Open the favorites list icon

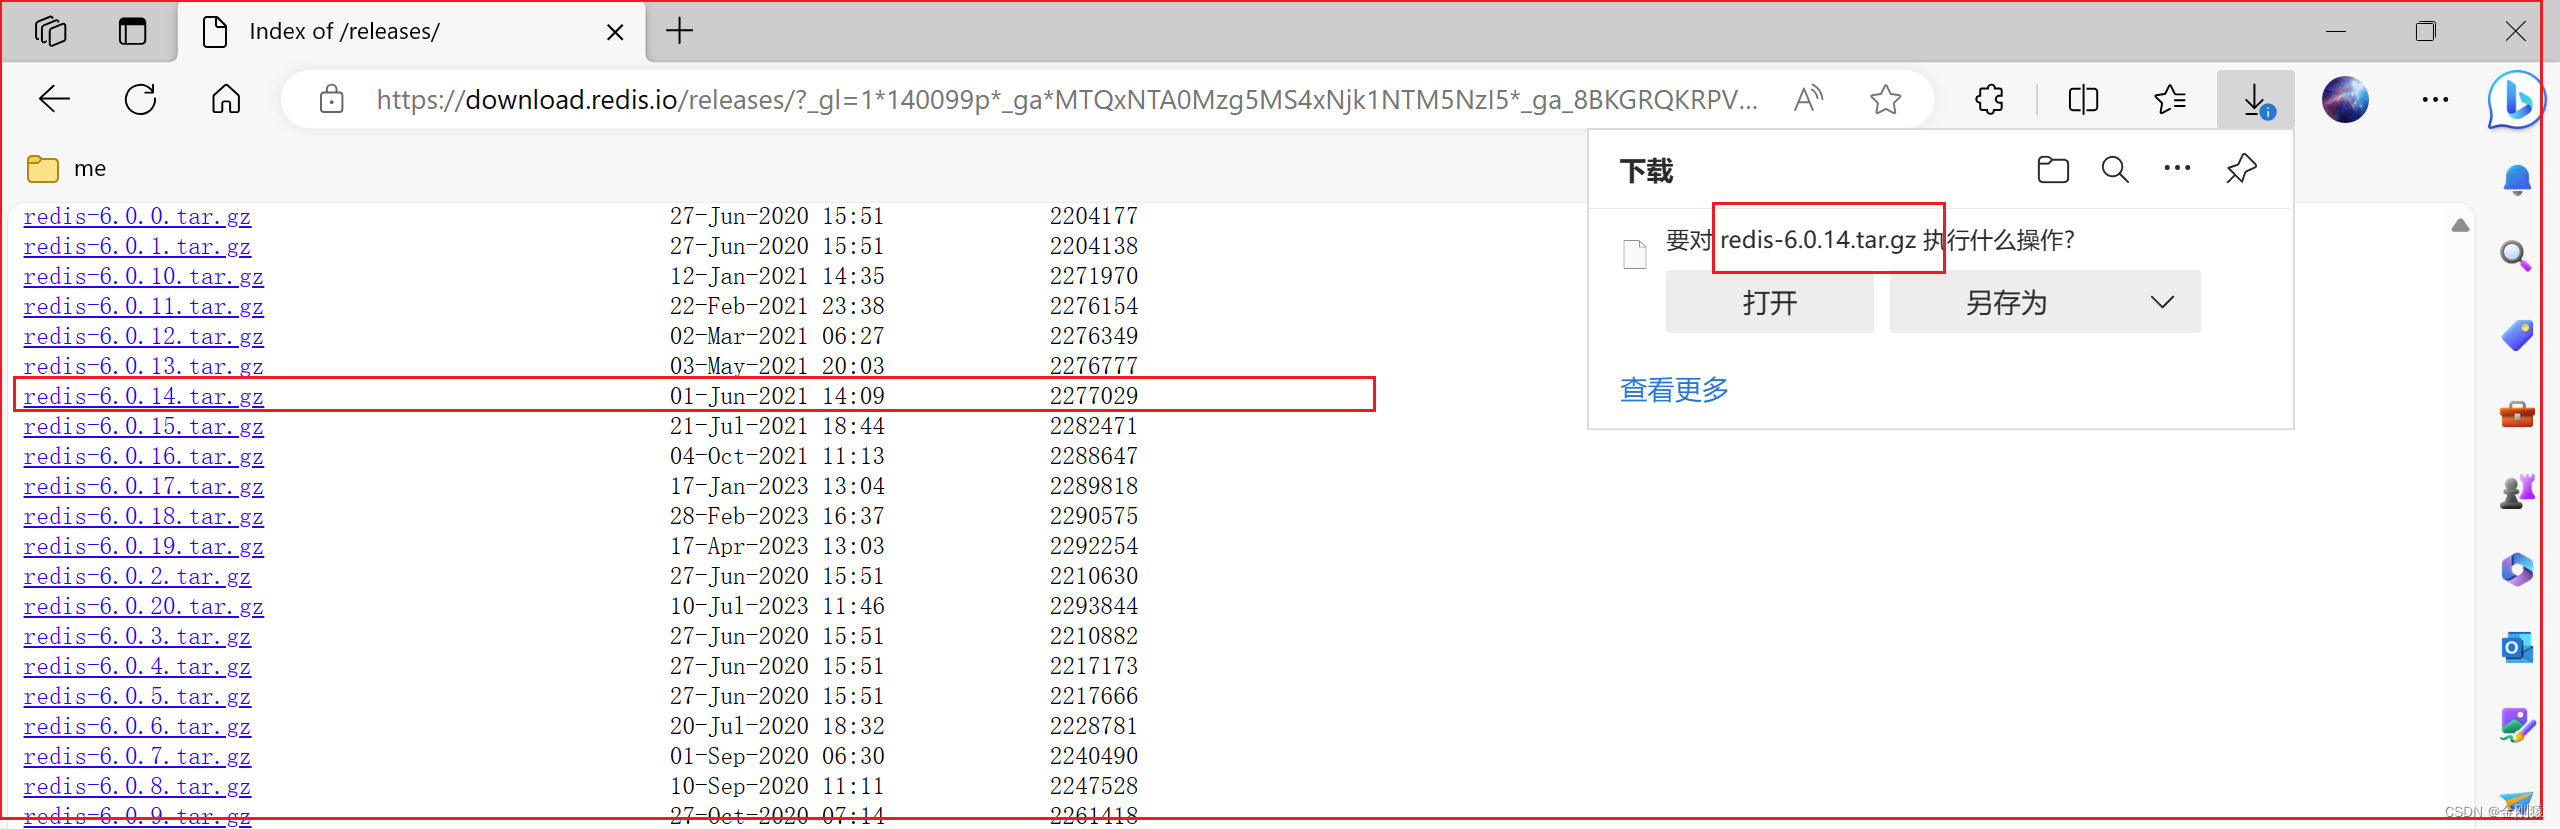pos(2169,99)
